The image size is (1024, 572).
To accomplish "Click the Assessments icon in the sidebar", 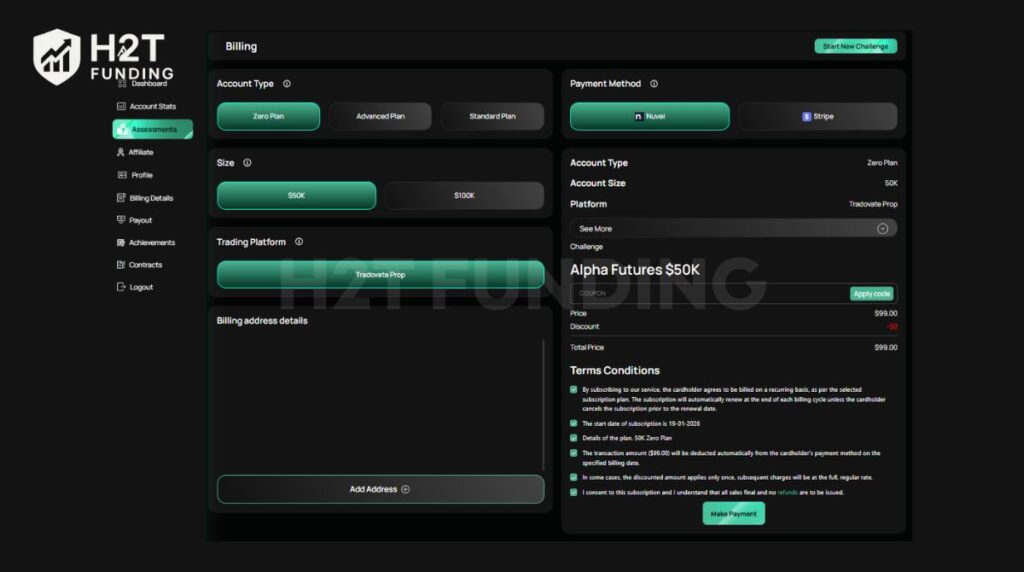I will point(122,129).
